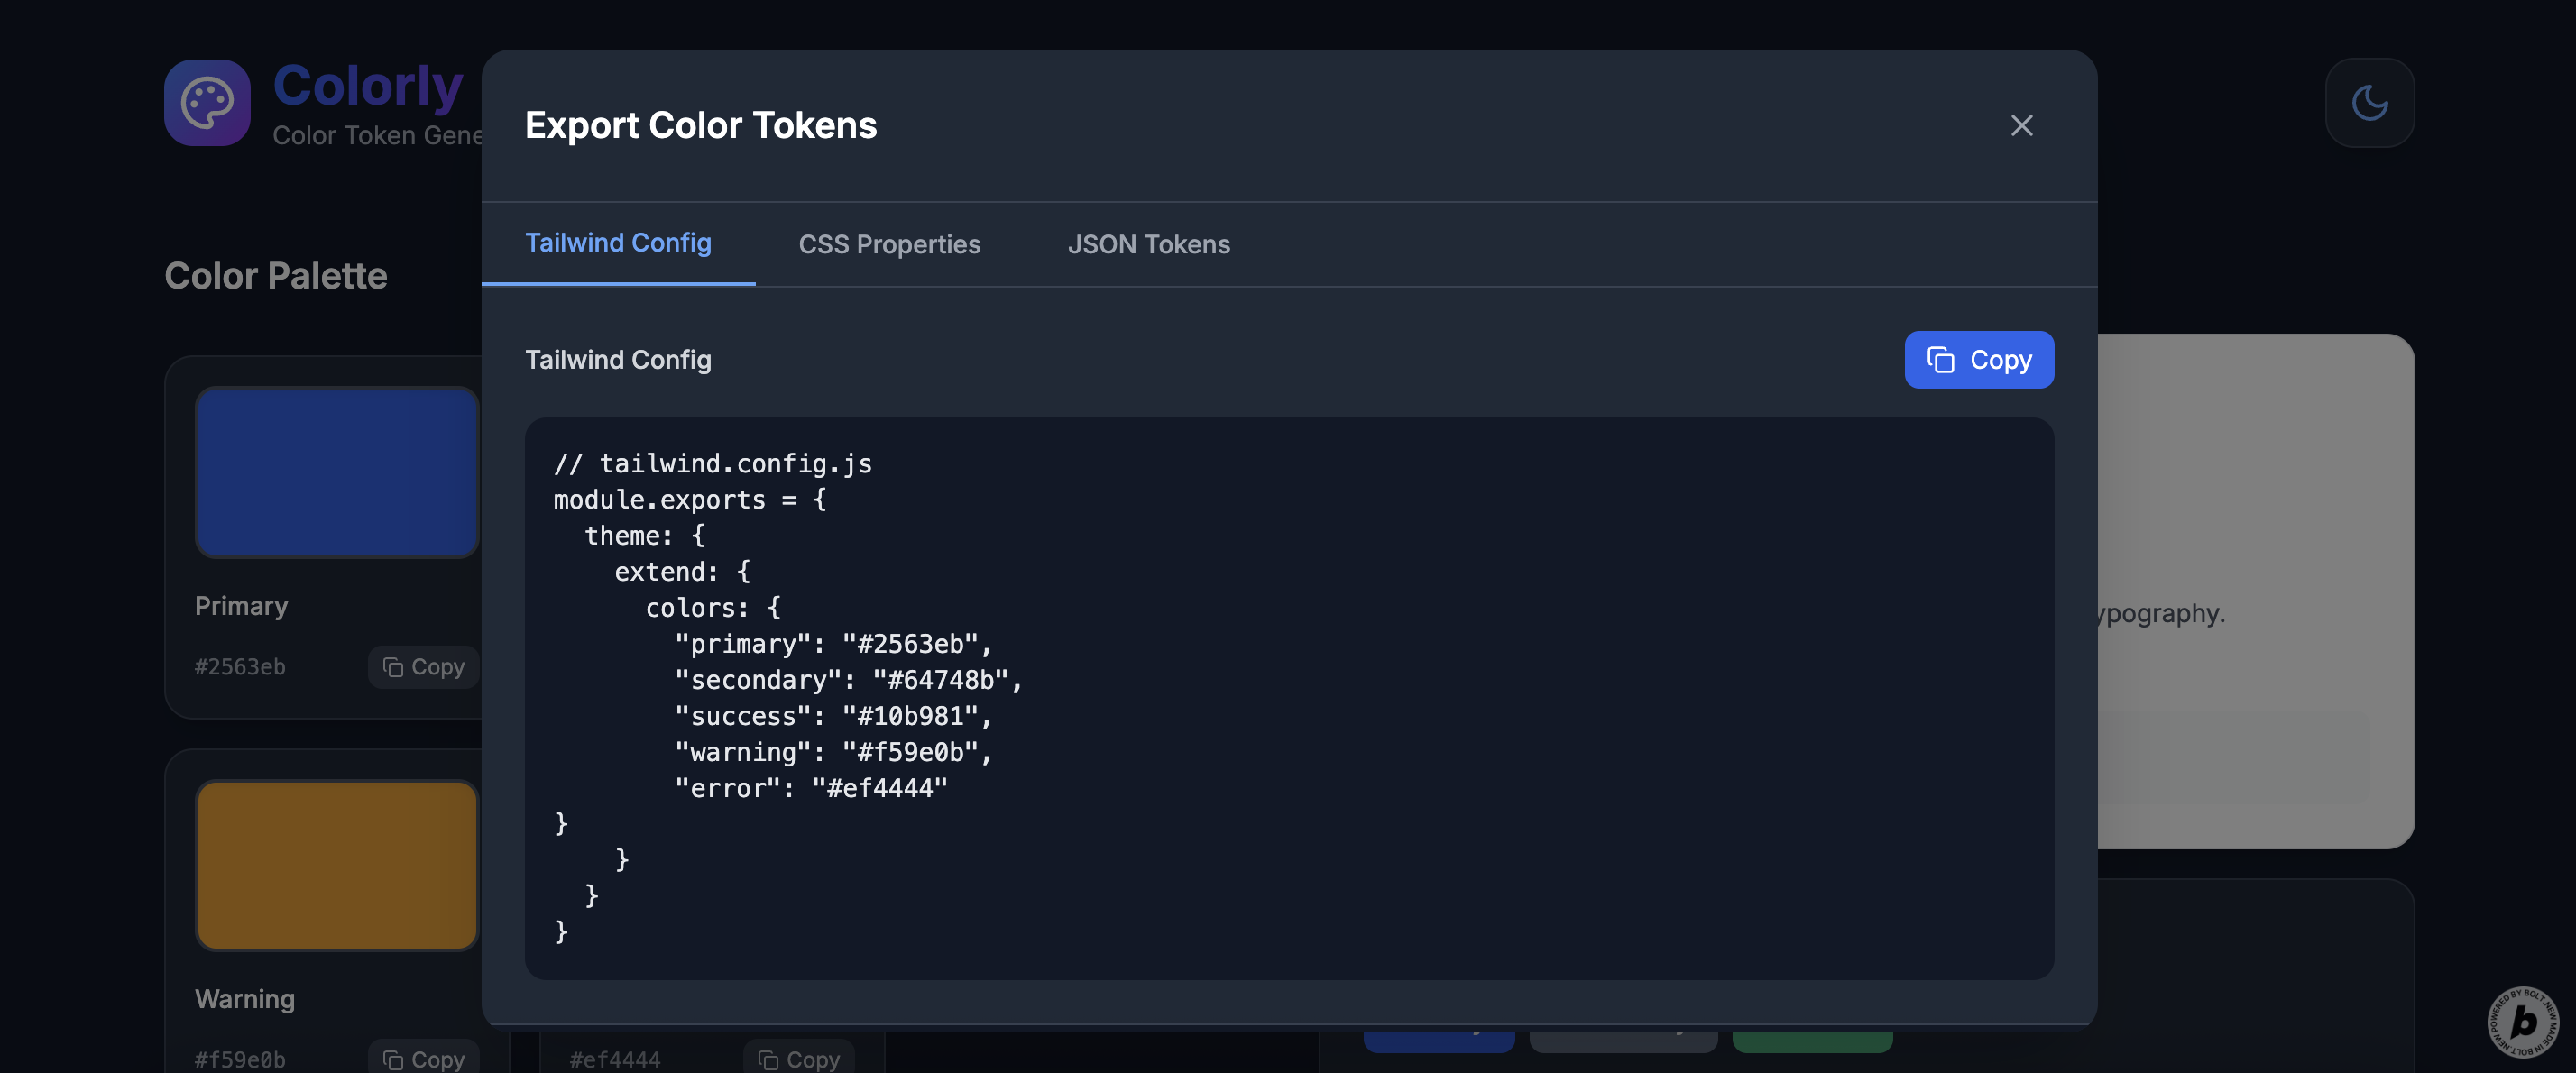The height and width of the screenshot is (1073, 2576).
Task: Click the #2563eb hex label
Action: 240,666
